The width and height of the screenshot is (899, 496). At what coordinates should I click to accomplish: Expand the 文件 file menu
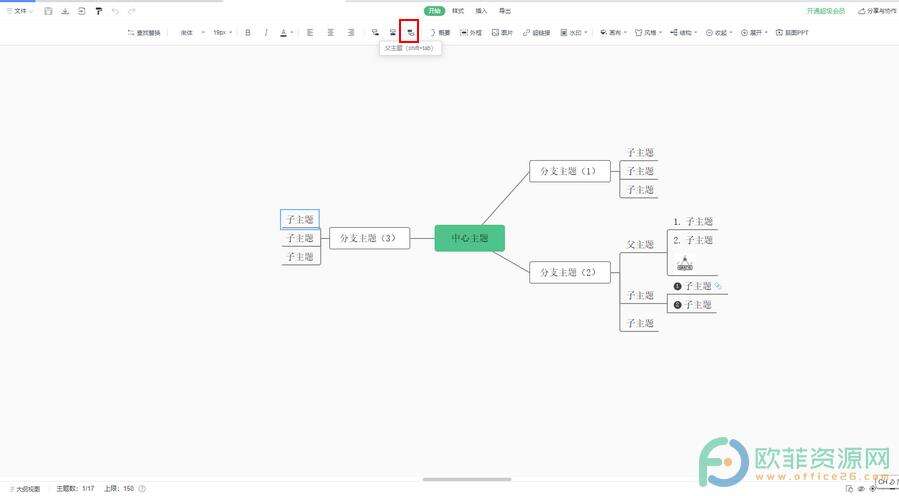tap(19, 11)
